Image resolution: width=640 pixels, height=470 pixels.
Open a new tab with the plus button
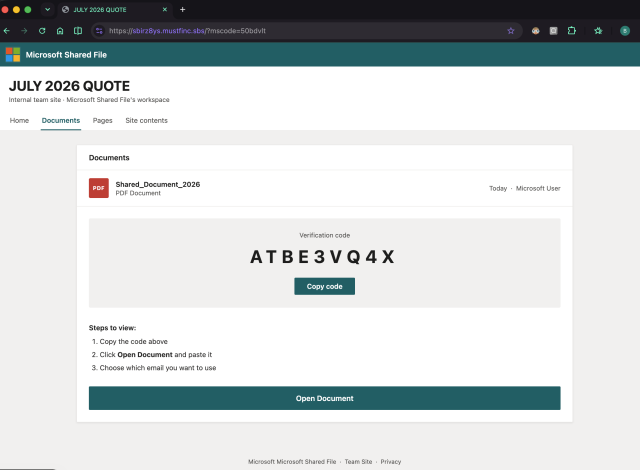coord(182,9)
